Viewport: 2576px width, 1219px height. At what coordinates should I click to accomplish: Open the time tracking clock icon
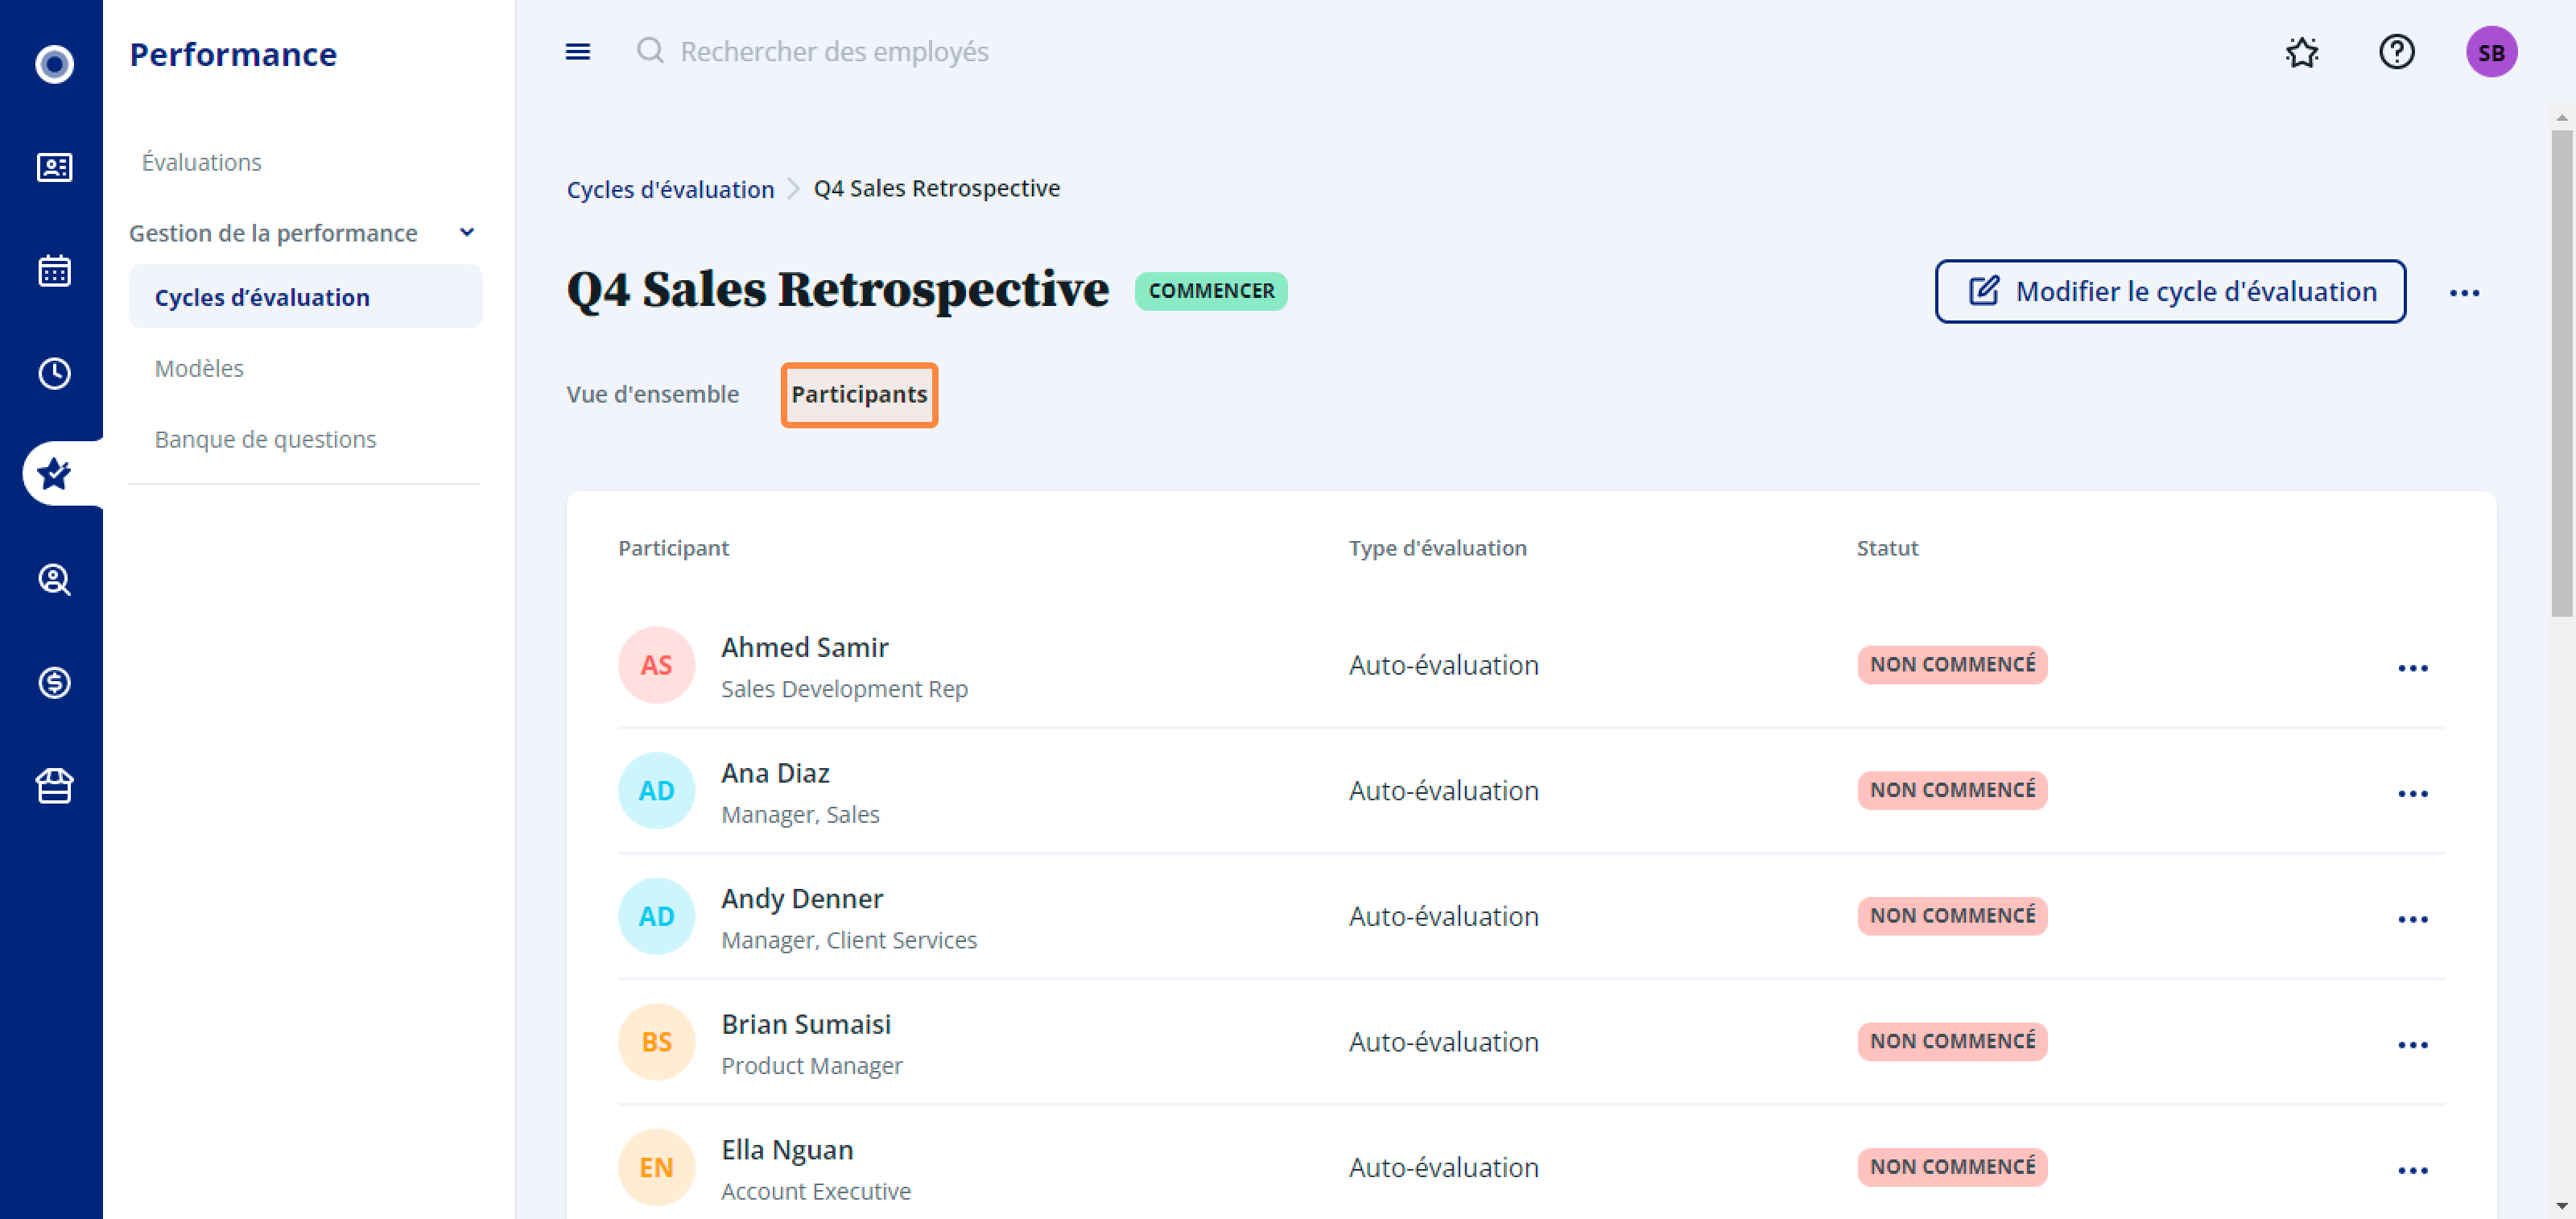[x=54, y=373]
